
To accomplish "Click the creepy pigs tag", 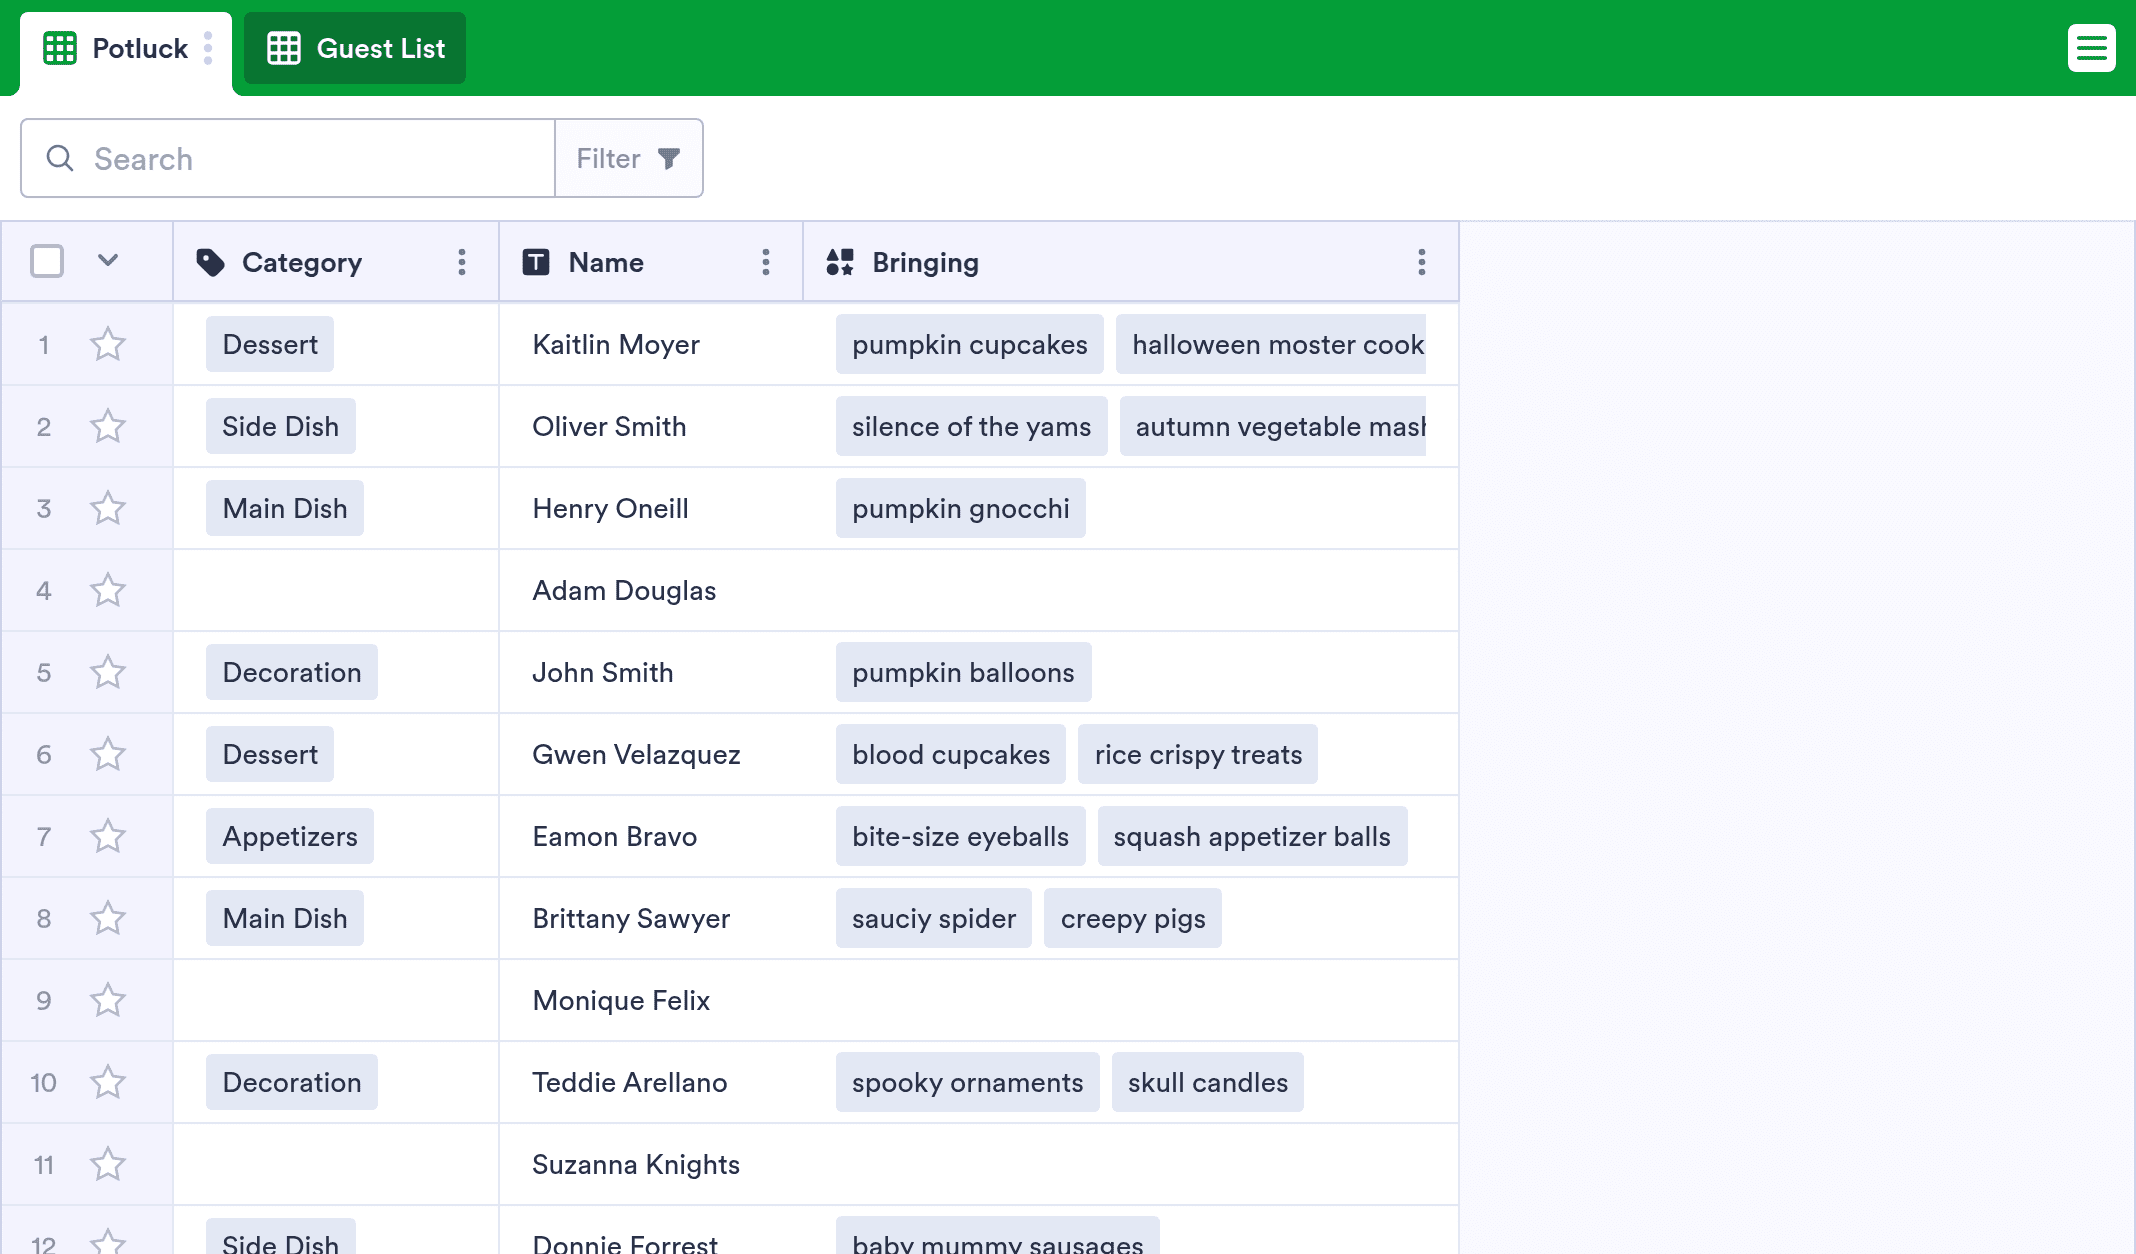I will point(1133,918).
